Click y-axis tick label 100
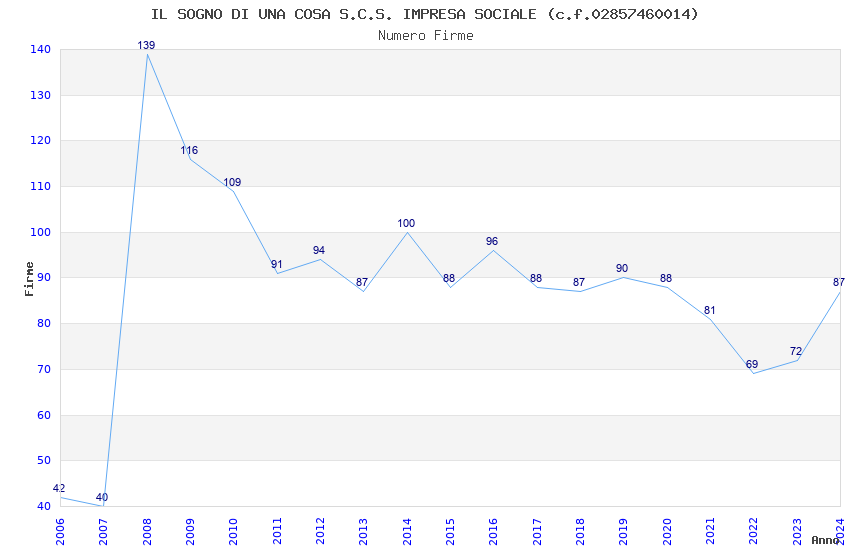 click(x=41, y=232)
